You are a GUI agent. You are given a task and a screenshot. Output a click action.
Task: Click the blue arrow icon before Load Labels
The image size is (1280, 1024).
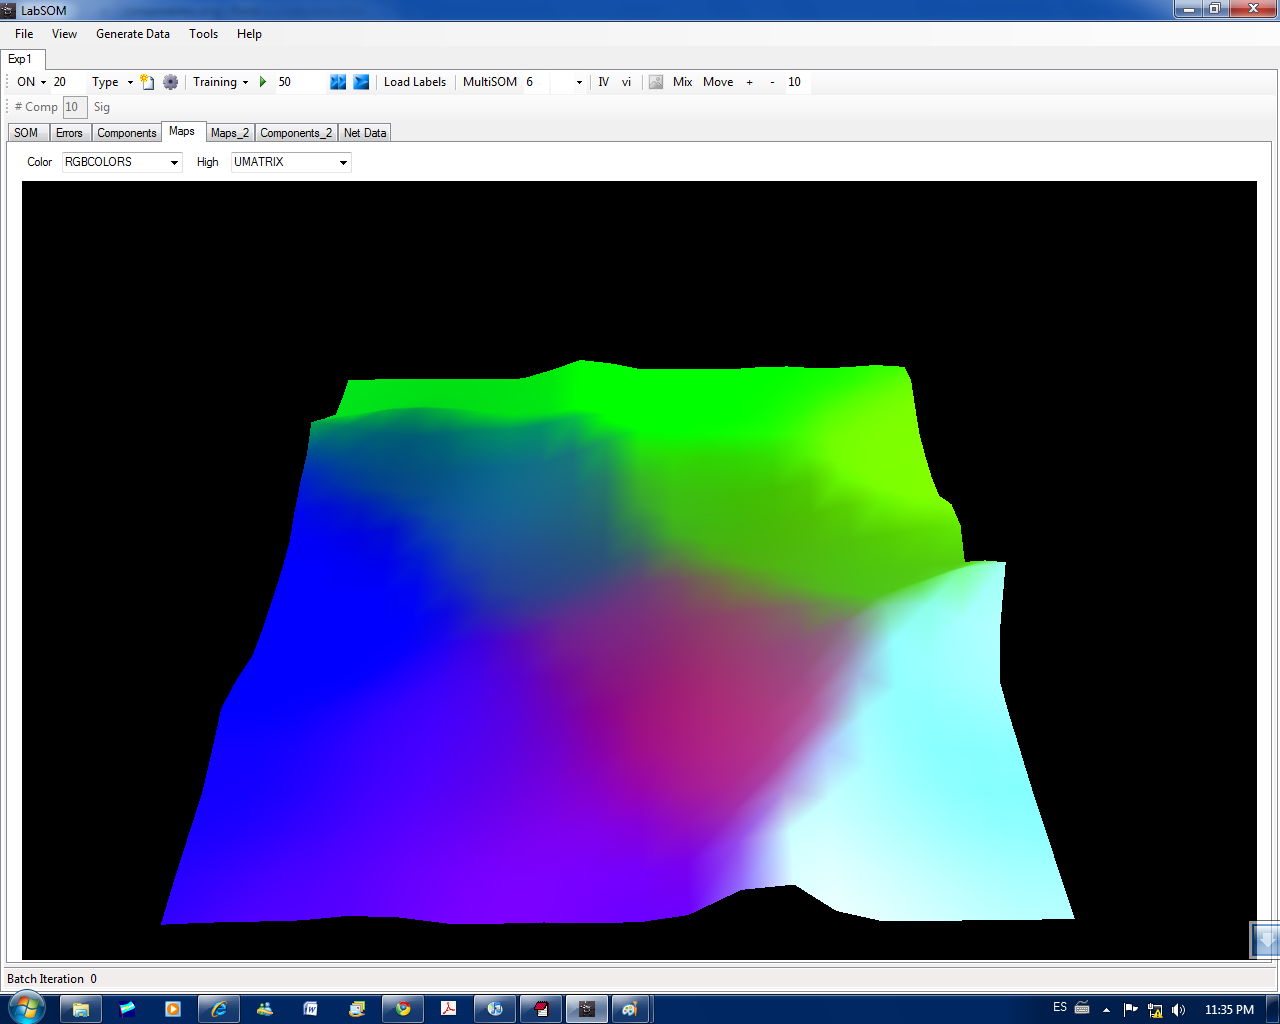(x=361, y=82)
